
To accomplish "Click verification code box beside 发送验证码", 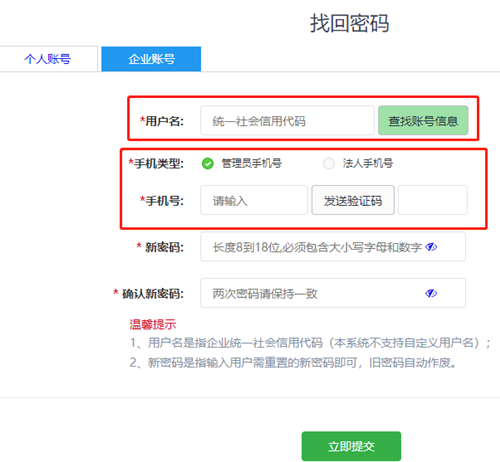I will pyautogui.click(x=433, y=200).
